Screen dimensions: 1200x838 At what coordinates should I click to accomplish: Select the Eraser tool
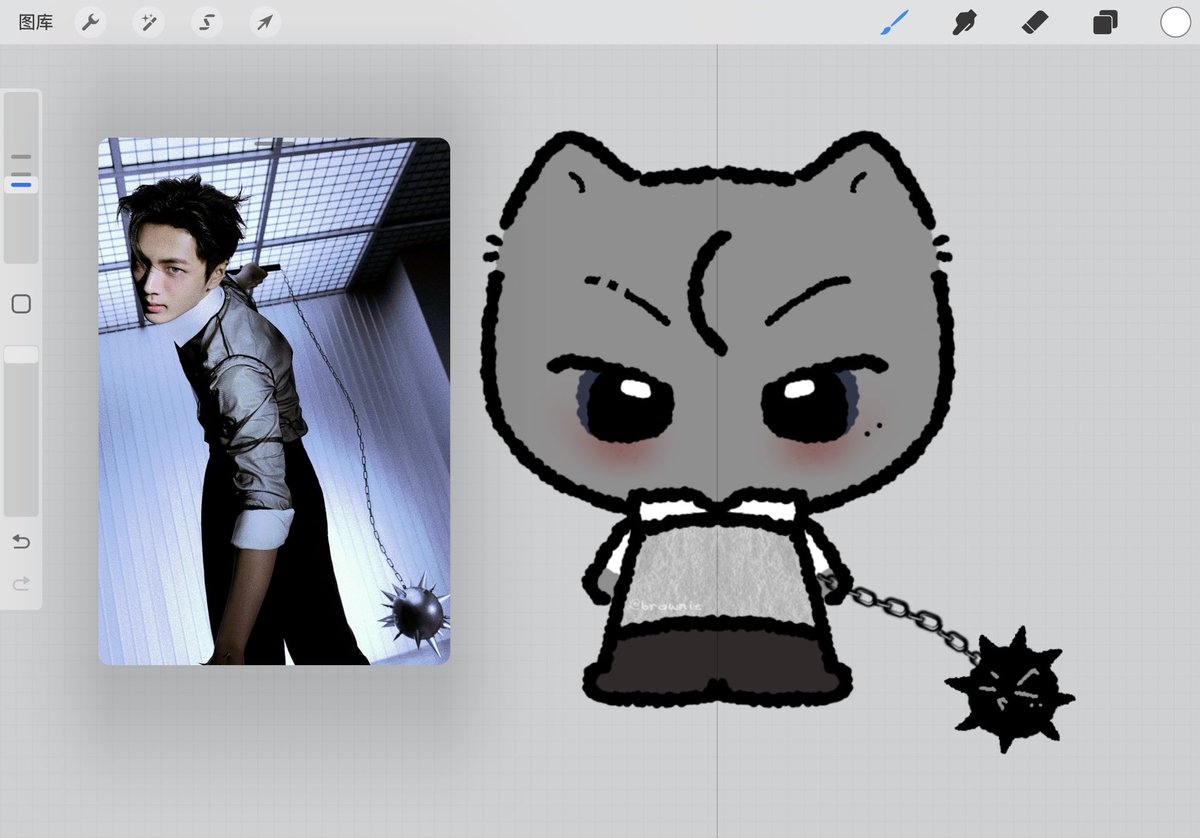pos(1035,22)
